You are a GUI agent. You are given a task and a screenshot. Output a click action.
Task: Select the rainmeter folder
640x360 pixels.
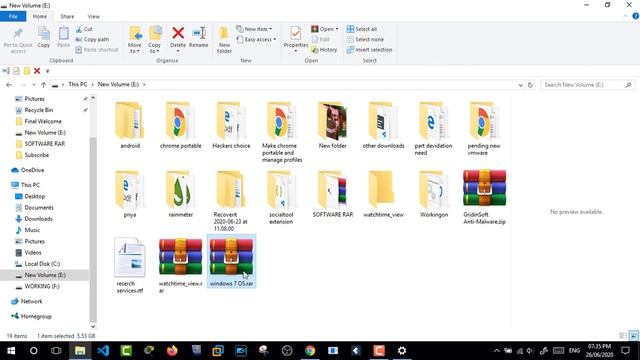180,194
